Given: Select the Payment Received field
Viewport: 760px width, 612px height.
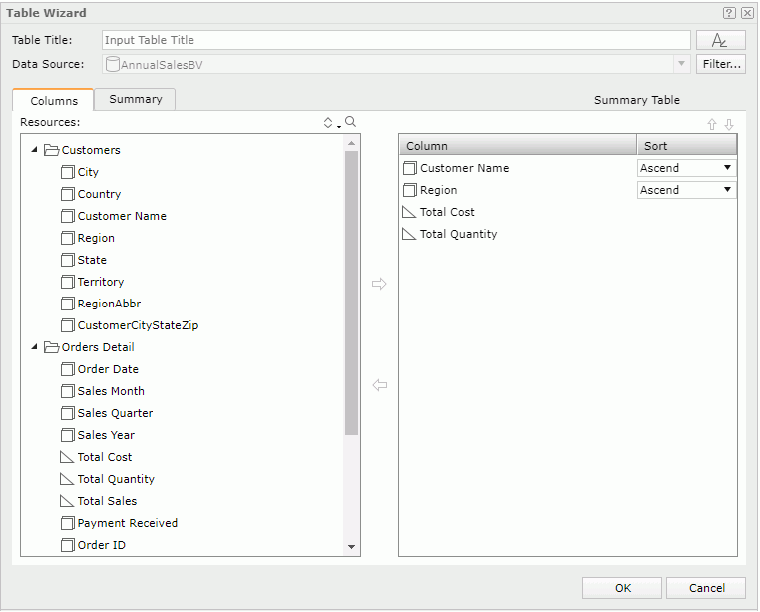Looking at the screenshot, I should click(x=127, y=523).
